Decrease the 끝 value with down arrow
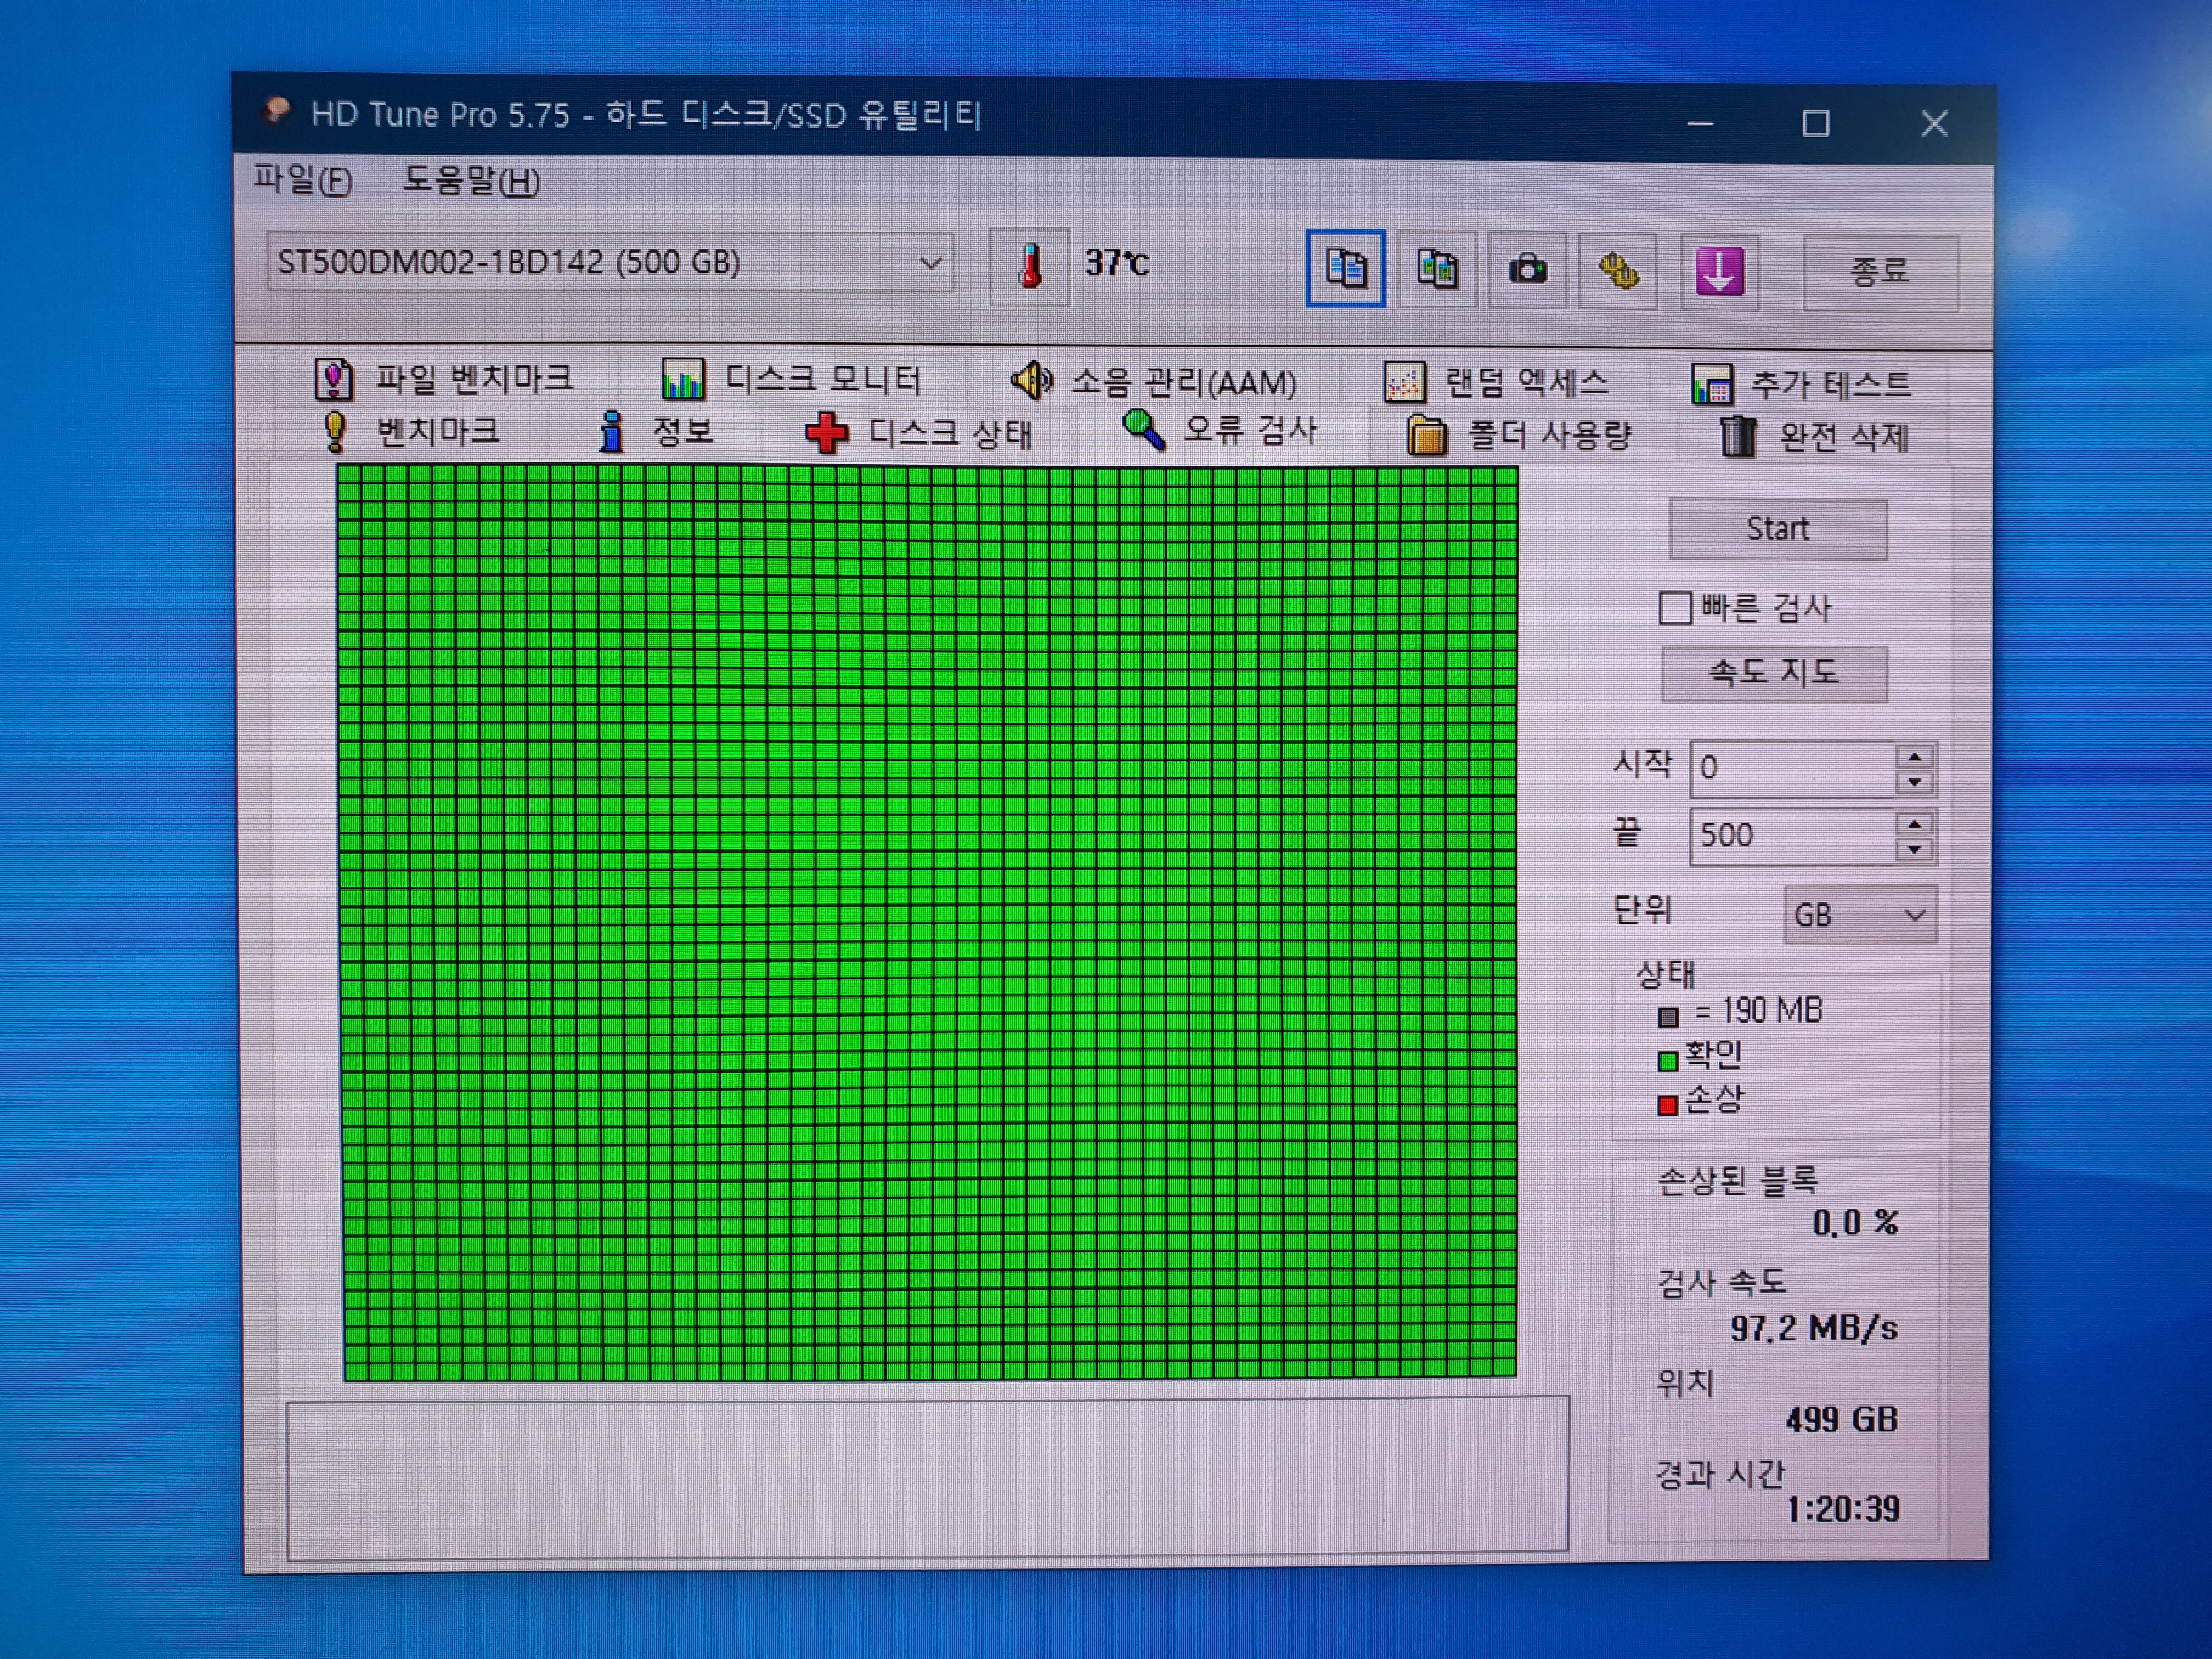 (x=1914, y=850)
